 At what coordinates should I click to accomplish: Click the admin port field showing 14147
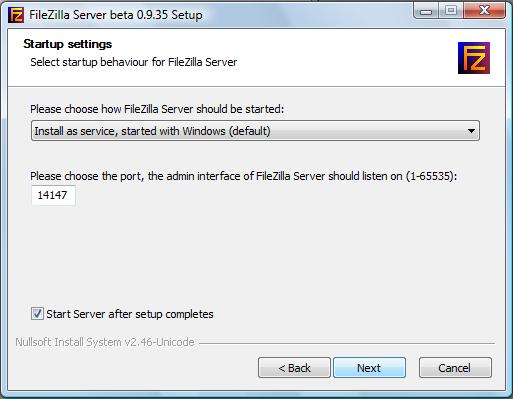(x=53, y=195)
